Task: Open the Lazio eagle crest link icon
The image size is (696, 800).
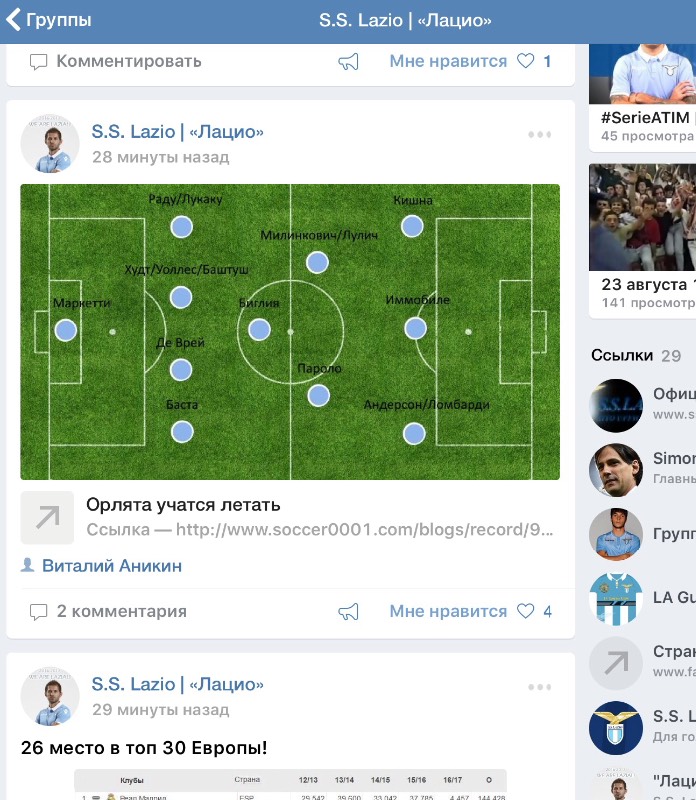Action: tap(616, 728)
